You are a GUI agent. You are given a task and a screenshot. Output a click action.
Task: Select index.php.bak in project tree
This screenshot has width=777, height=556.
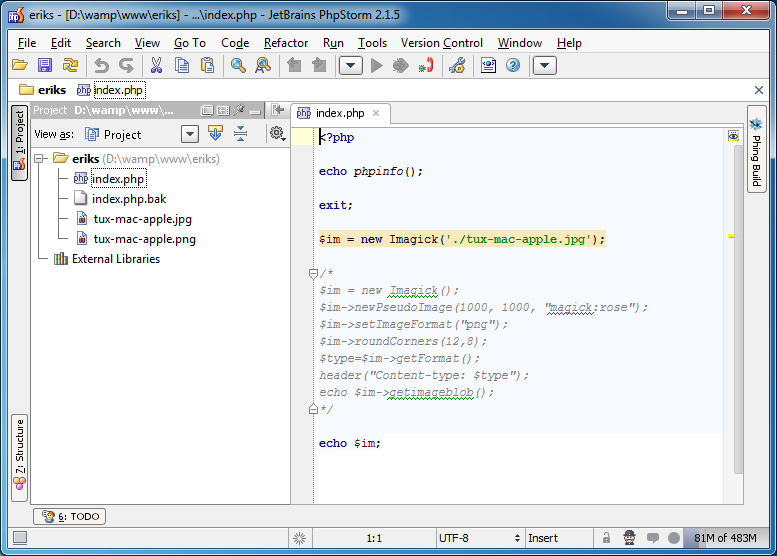pyautogui.click(x=120, y=199)
